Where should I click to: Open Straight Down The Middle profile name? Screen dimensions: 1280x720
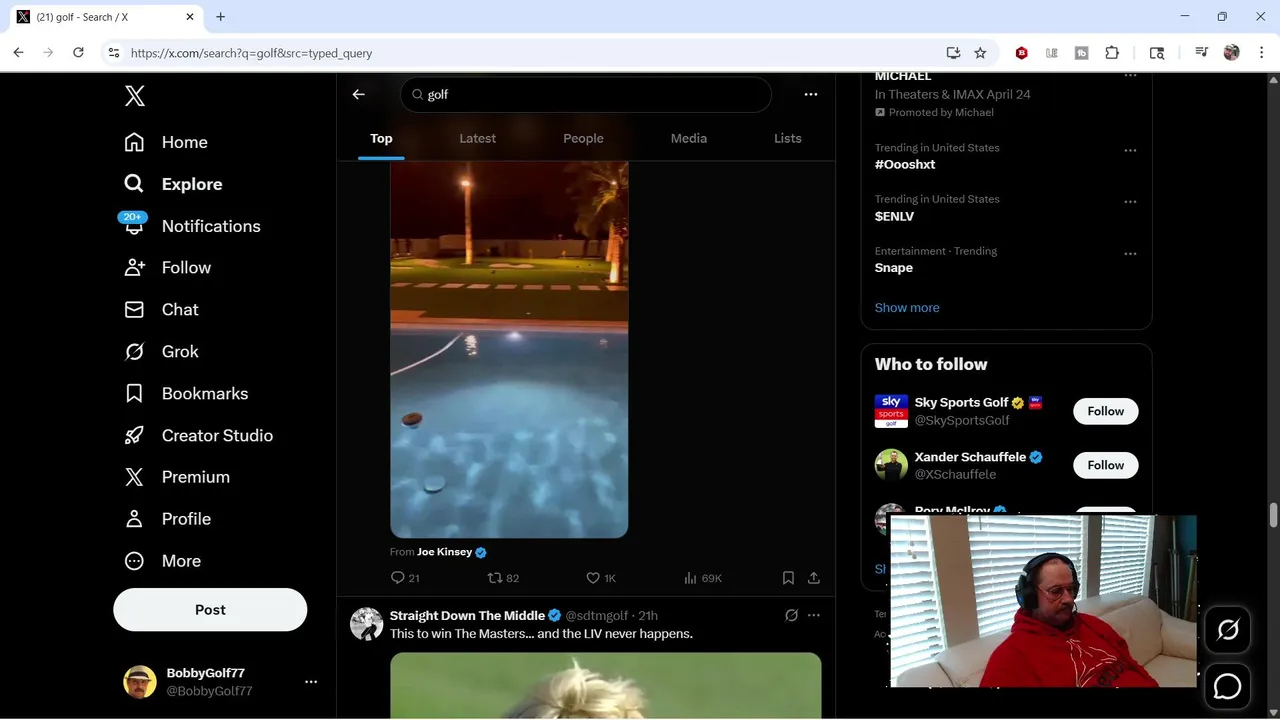[467, 615]
